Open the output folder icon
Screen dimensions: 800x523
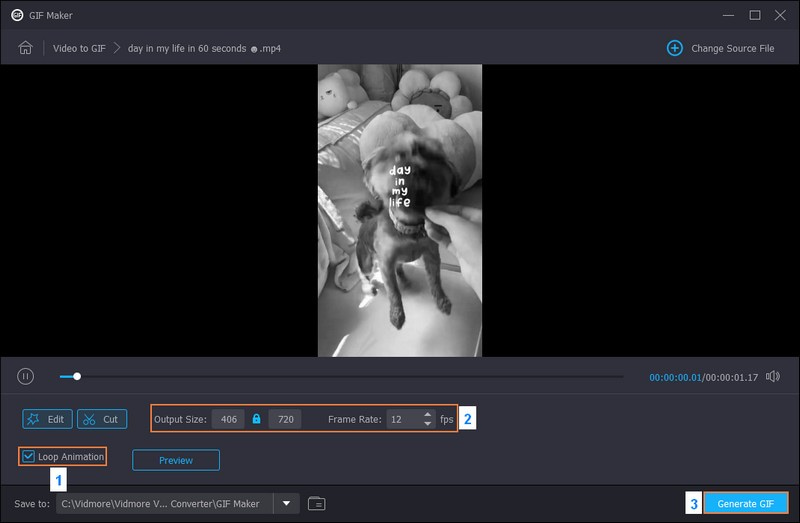[x=317, y=504]
